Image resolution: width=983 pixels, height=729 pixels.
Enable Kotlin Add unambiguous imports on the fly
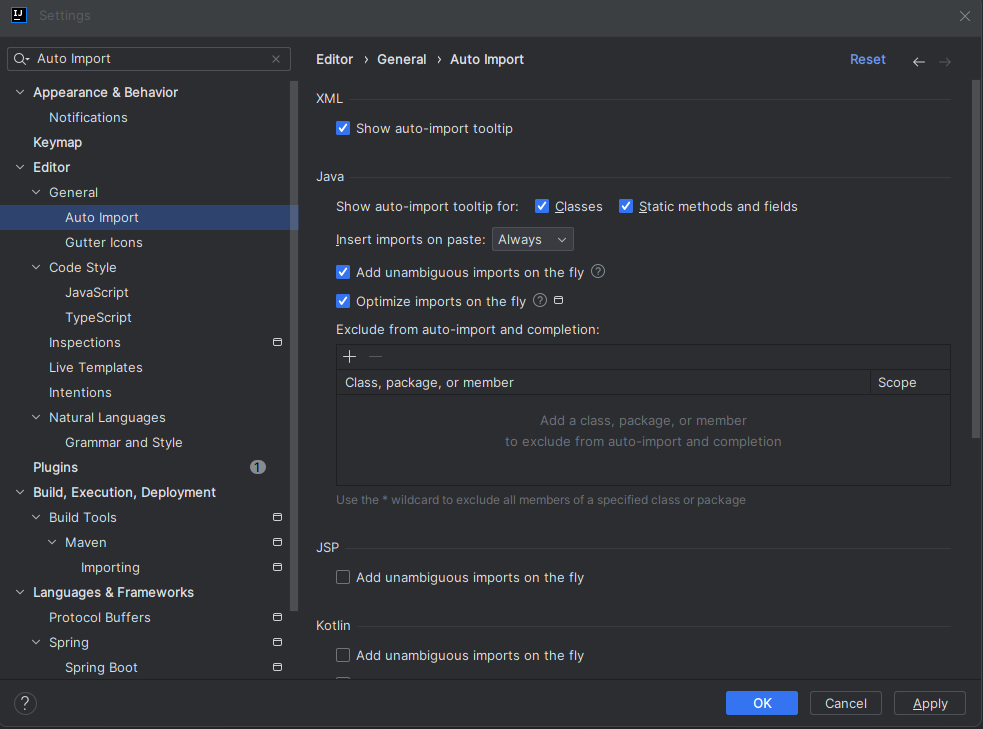click(x=343, y=655)
